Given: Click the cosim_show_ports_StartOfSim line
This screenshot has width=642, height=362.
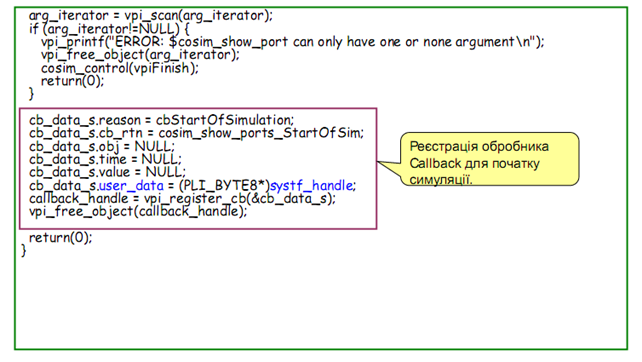Looking at the screenshot, I should click(x=196, y=133).
